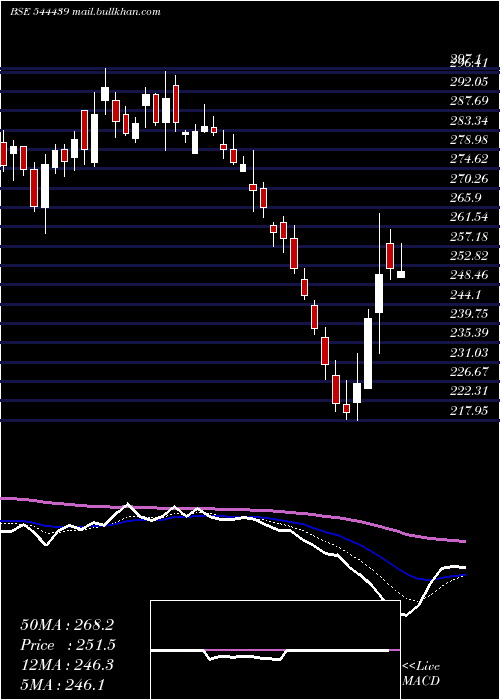Click the 248.46 price axis label
Viewport: 500px width, 700px height.
(469, 275)
